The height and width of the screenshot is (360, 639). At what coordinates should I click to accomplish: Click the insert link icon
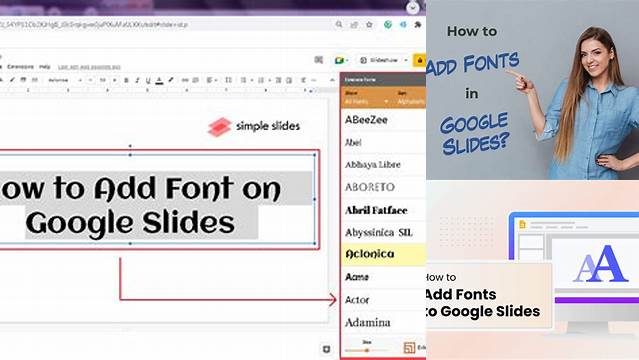pos(185,80)
